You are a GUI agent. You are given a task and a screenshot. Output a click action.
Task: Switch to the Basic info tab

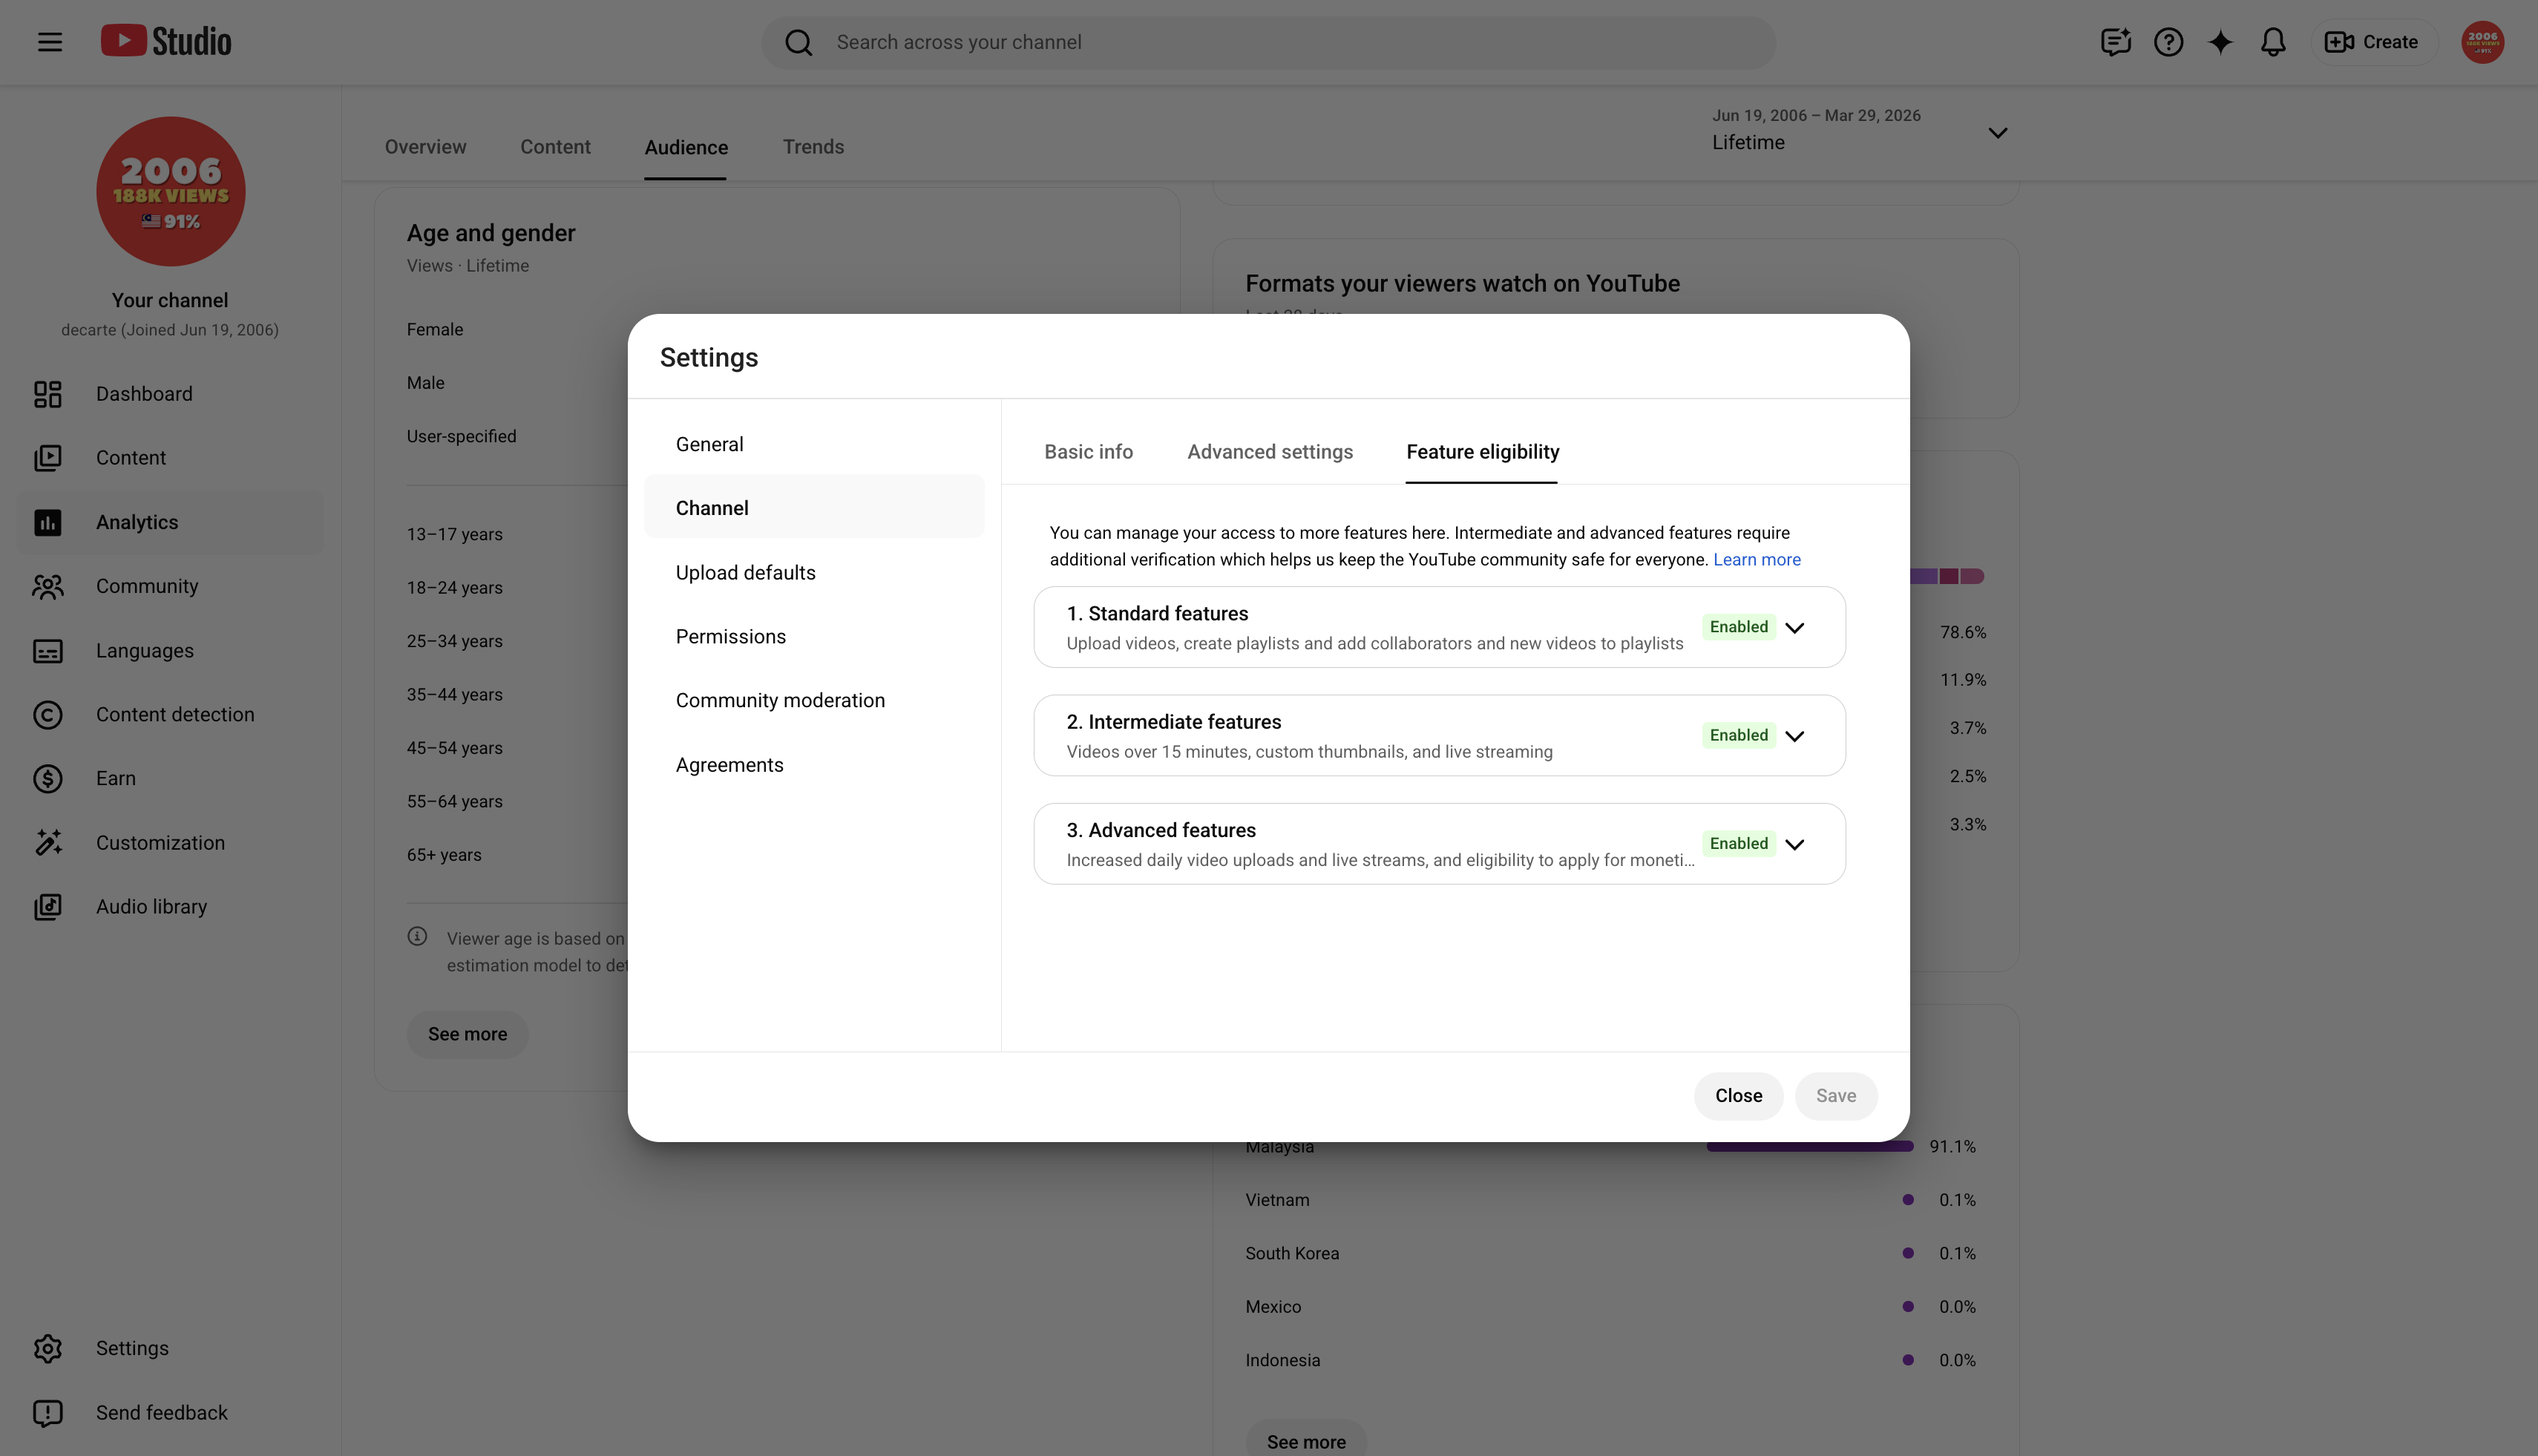[1088, 452]
